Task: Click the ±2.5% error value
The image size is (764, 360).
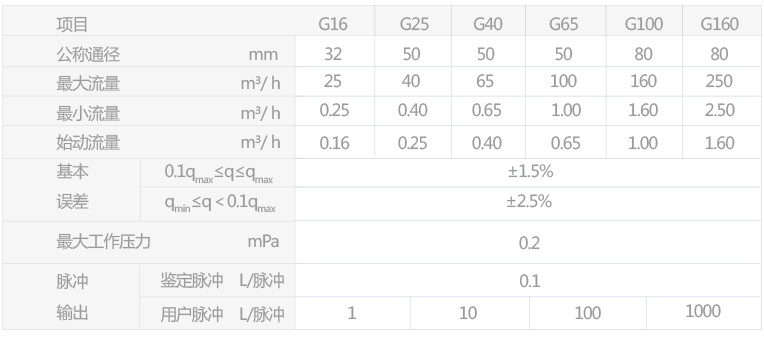Action: pos(529,201)
